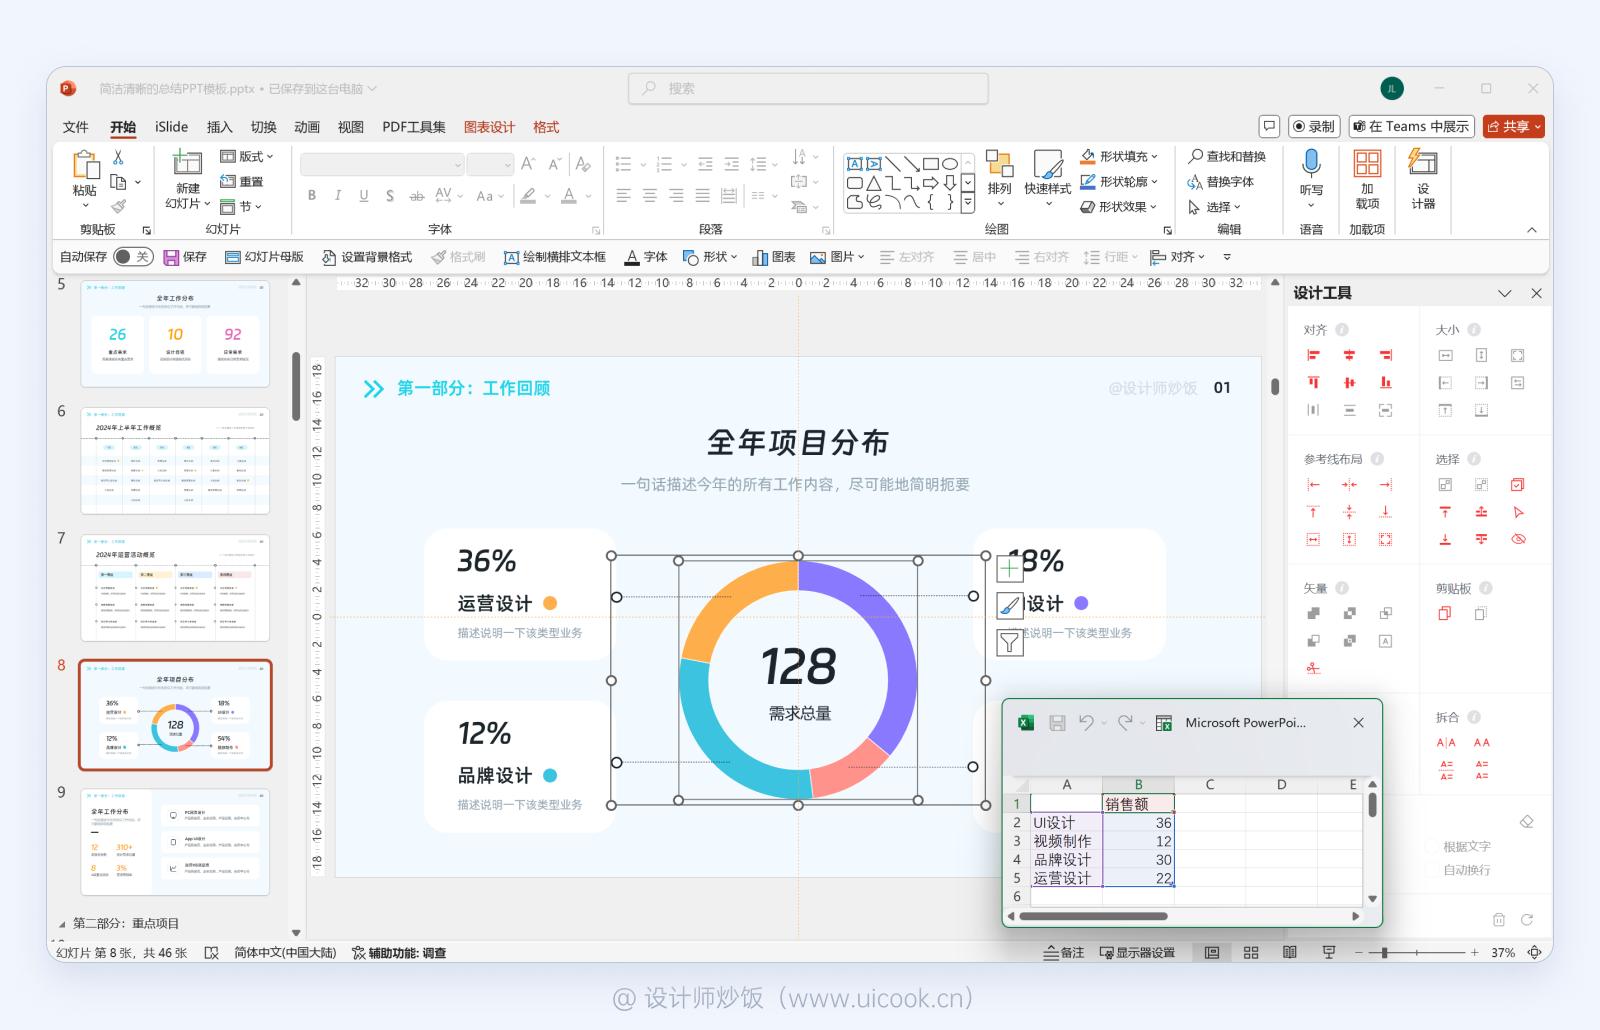Click the Format Painter brush in clipboard group
This screenshot has height=1030, width=1600.
[x=118, y=206]
